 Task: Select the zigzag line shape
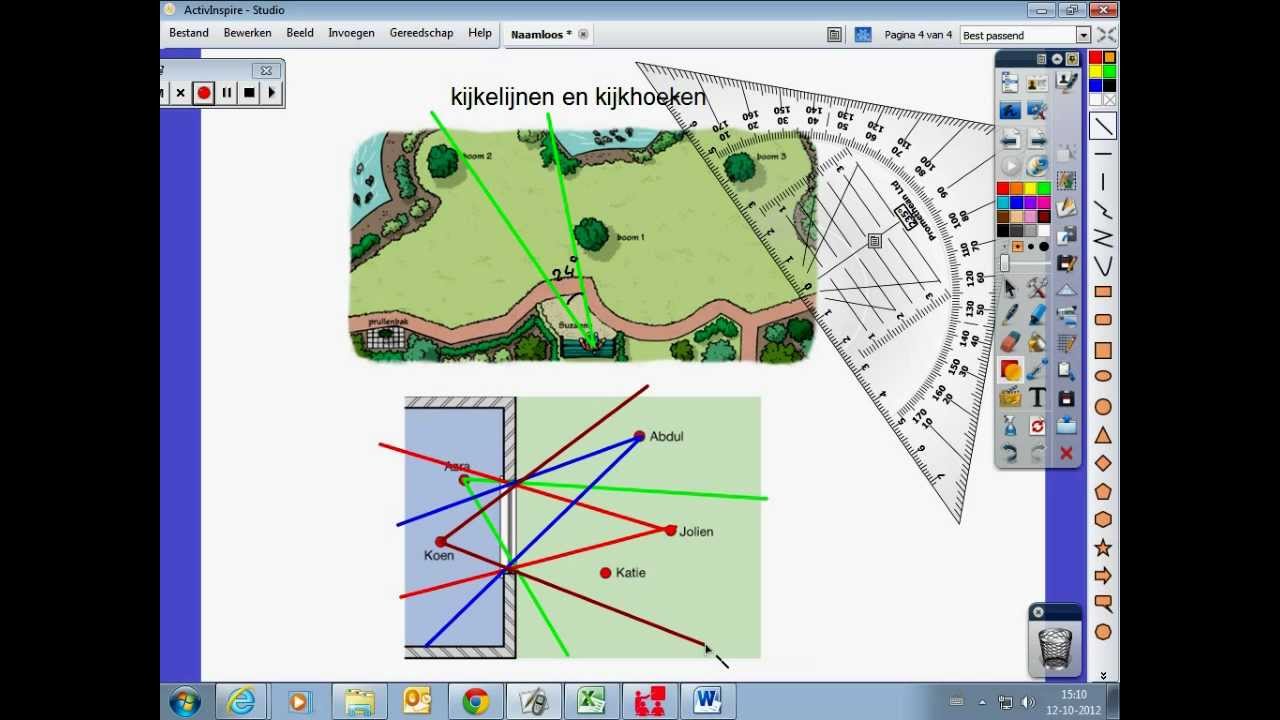tap(1103, 238)
